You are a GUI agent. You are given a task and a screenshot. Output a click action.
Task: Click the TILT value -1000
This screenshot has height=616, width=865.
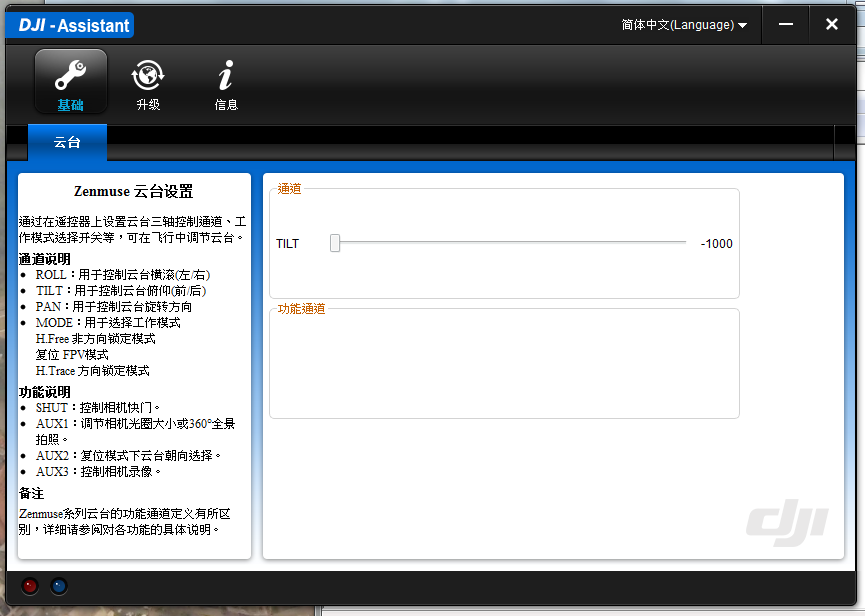click(717, 244)
